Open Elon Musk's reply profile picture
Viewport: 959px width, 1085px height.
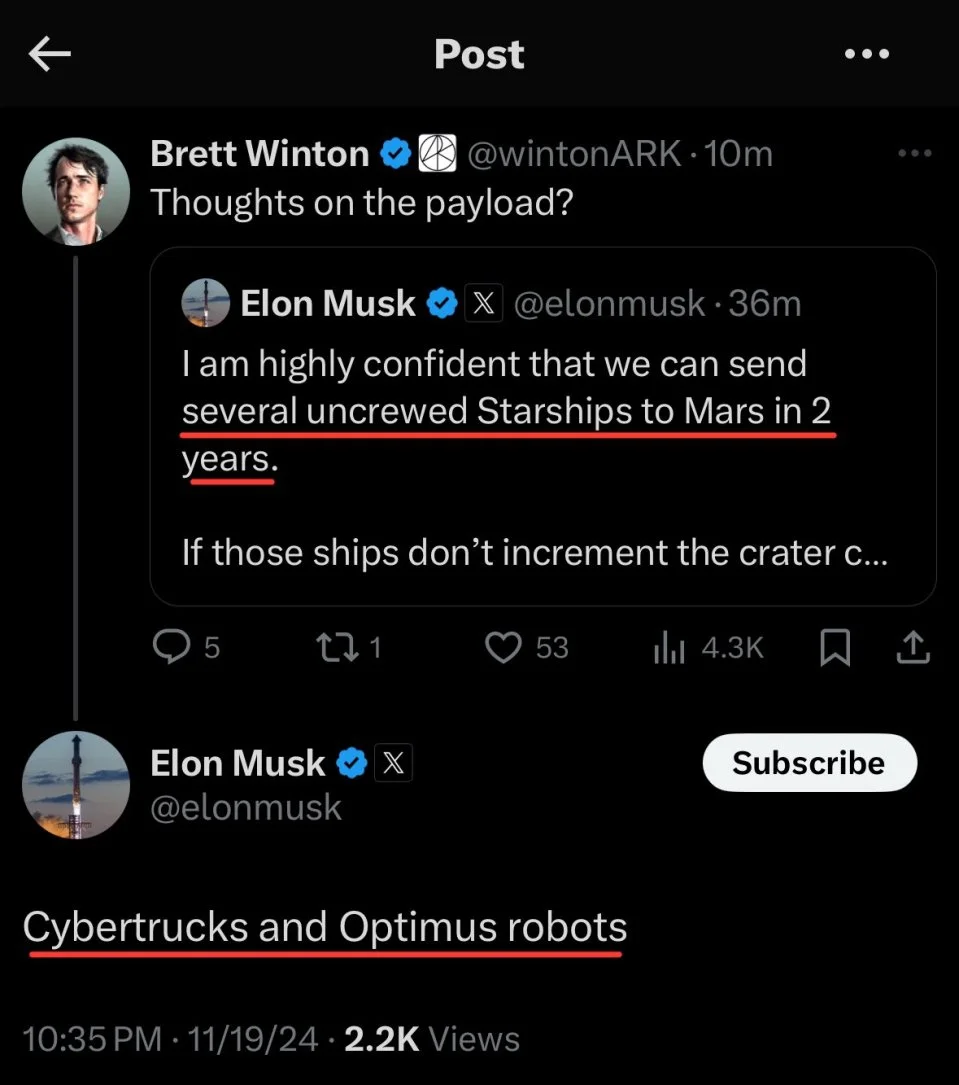[x=76, y=785]
